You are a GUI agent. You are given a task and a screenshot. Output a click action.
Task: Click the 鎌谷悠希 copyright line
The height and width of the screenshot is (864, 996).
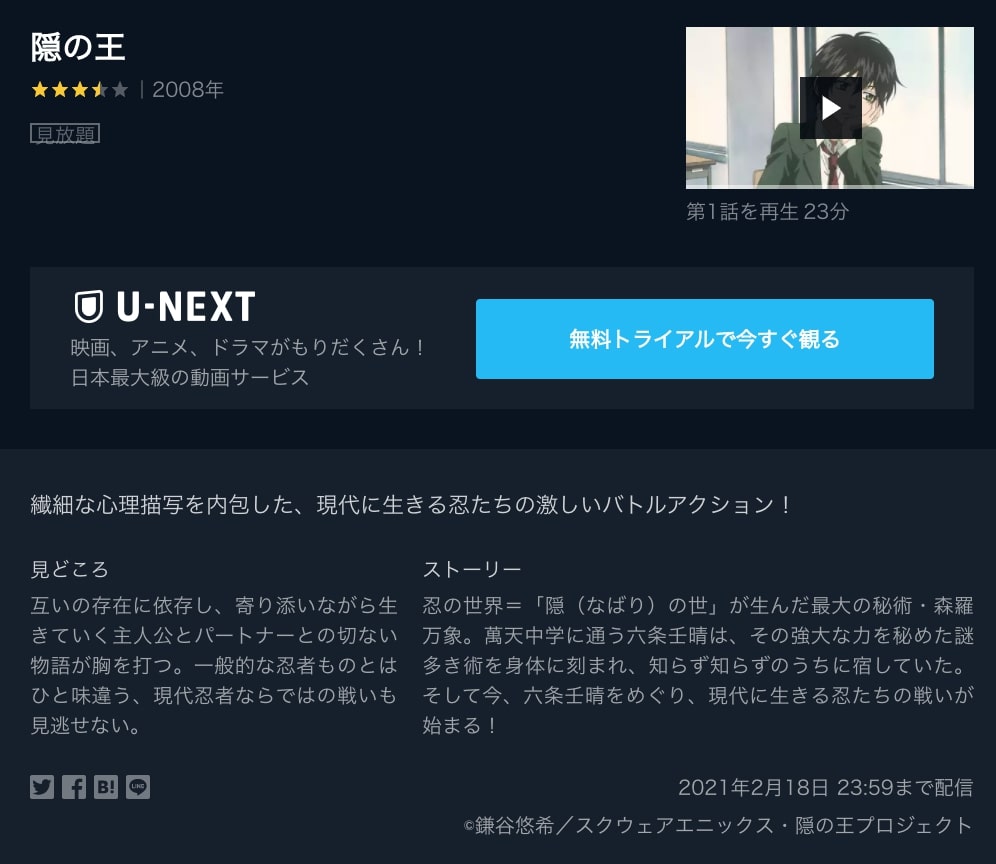point(718,825)
